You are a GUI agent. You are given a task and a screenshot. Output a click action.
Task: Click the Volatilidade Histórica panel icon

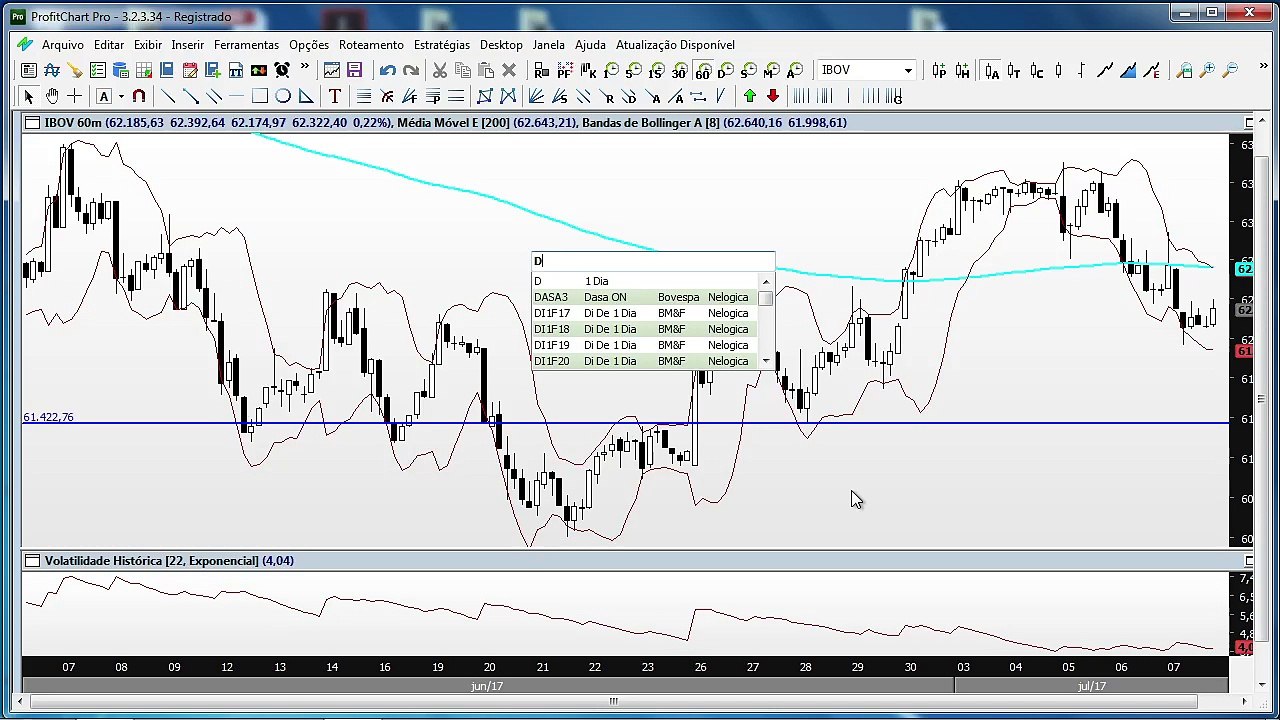click(32, 561)
